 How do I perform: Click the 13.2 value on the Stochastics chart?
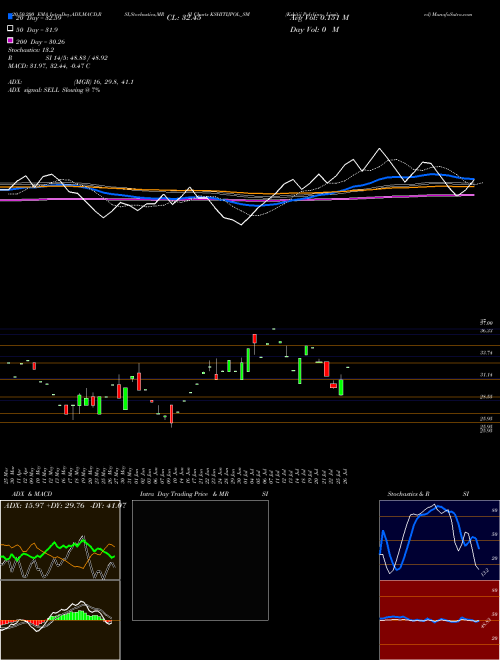[485, 572]
